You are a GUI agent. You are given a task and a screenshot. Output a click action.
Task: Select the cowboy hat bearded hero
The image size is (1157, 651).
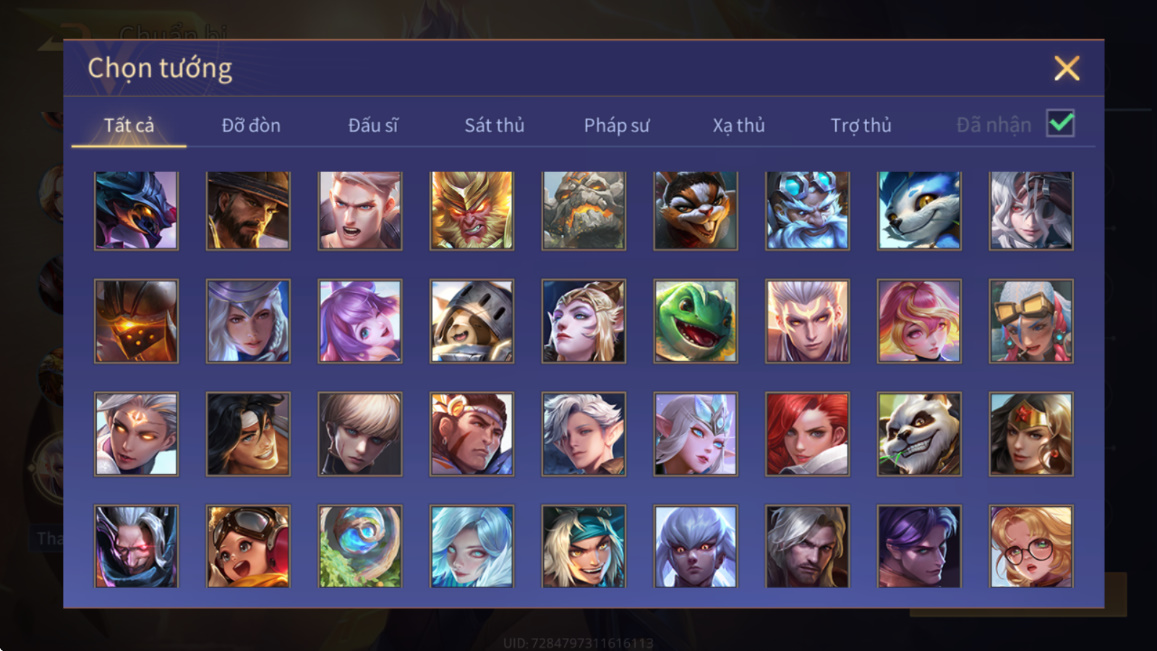pos(248,210)
